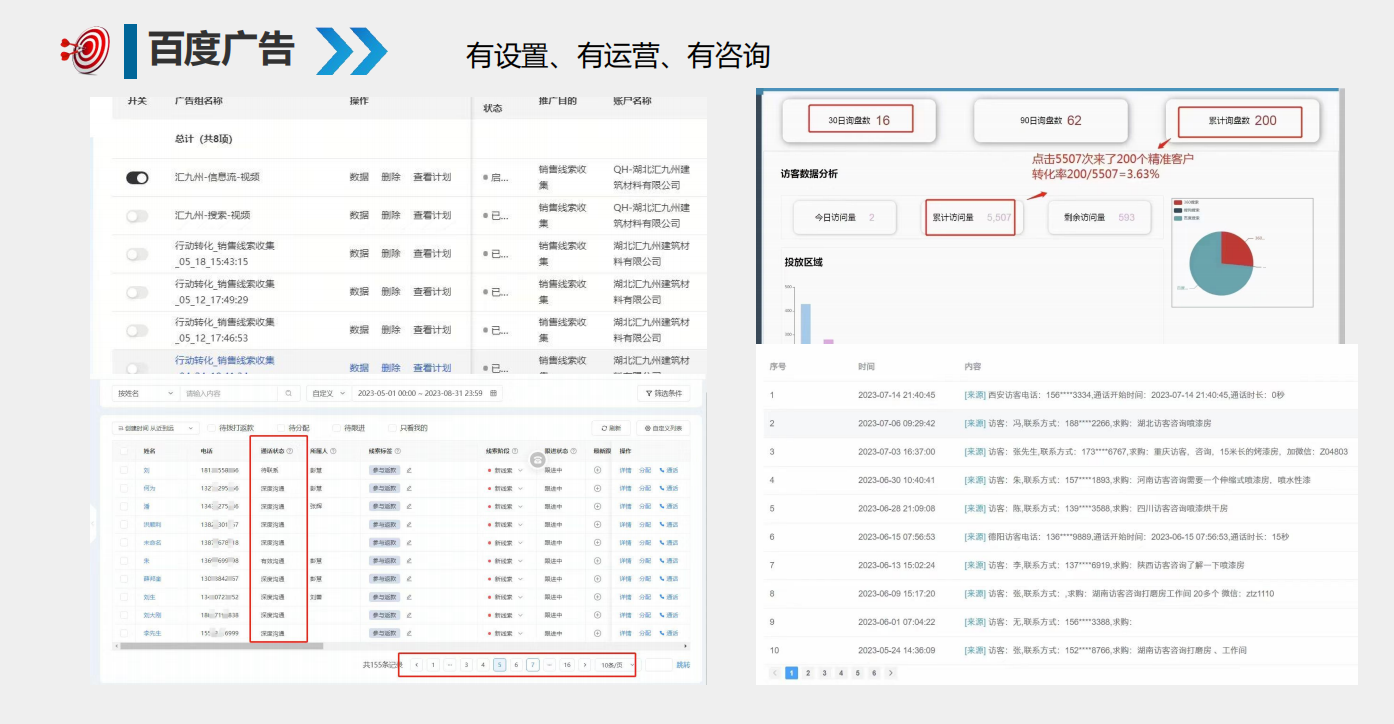The image size is (1394, 724).
Task: Open the 新线索 stage dropdown in the 朱 row
Action: click(506, 561)
